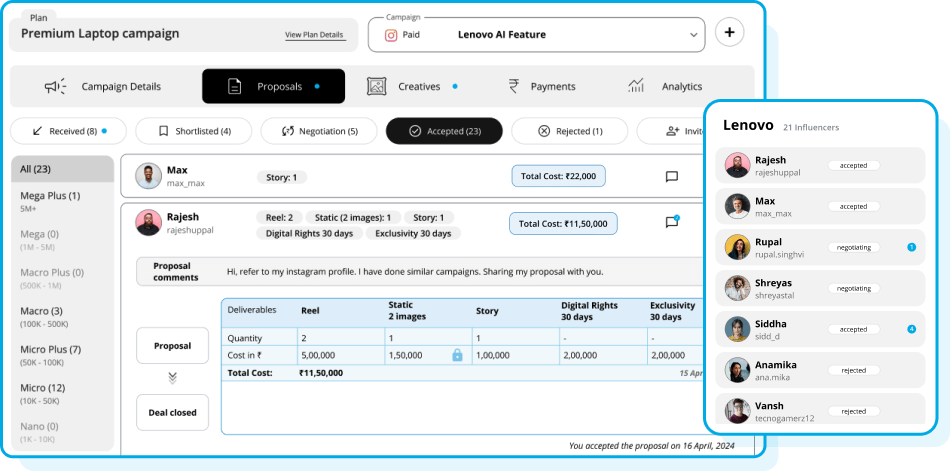This screenshot has width=950, height=471.
Task: Show Shortlisted (4) proposals
Action: [x=193, y=131]
